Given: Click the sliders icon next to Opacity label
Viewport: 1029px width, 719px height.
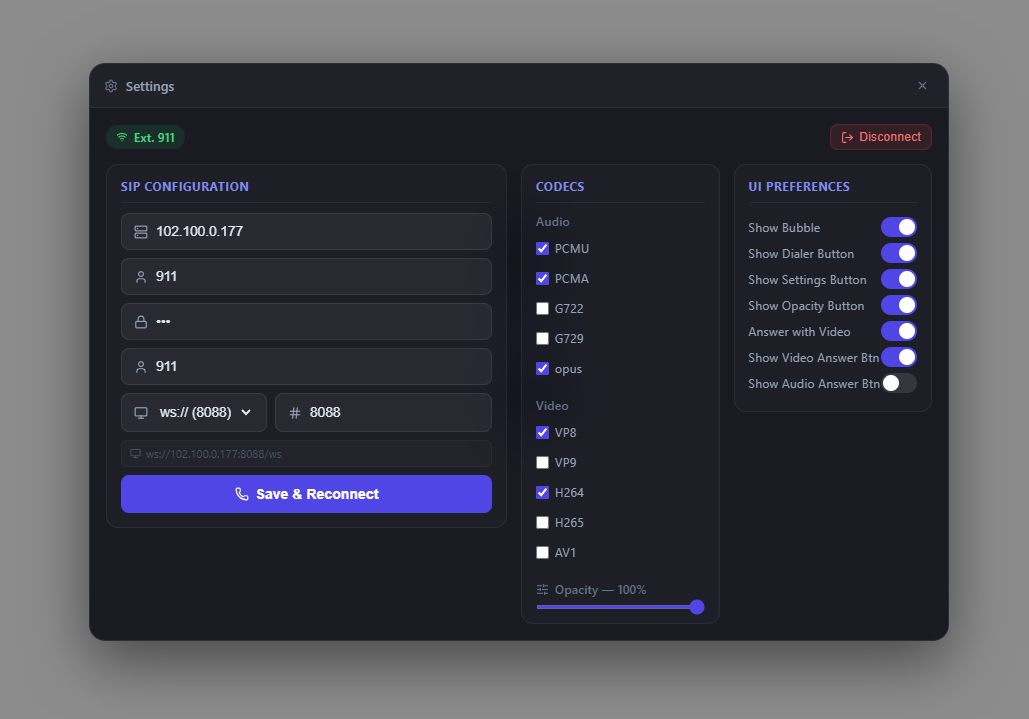Looking at the screenshot, I should (x=543, y=590).
